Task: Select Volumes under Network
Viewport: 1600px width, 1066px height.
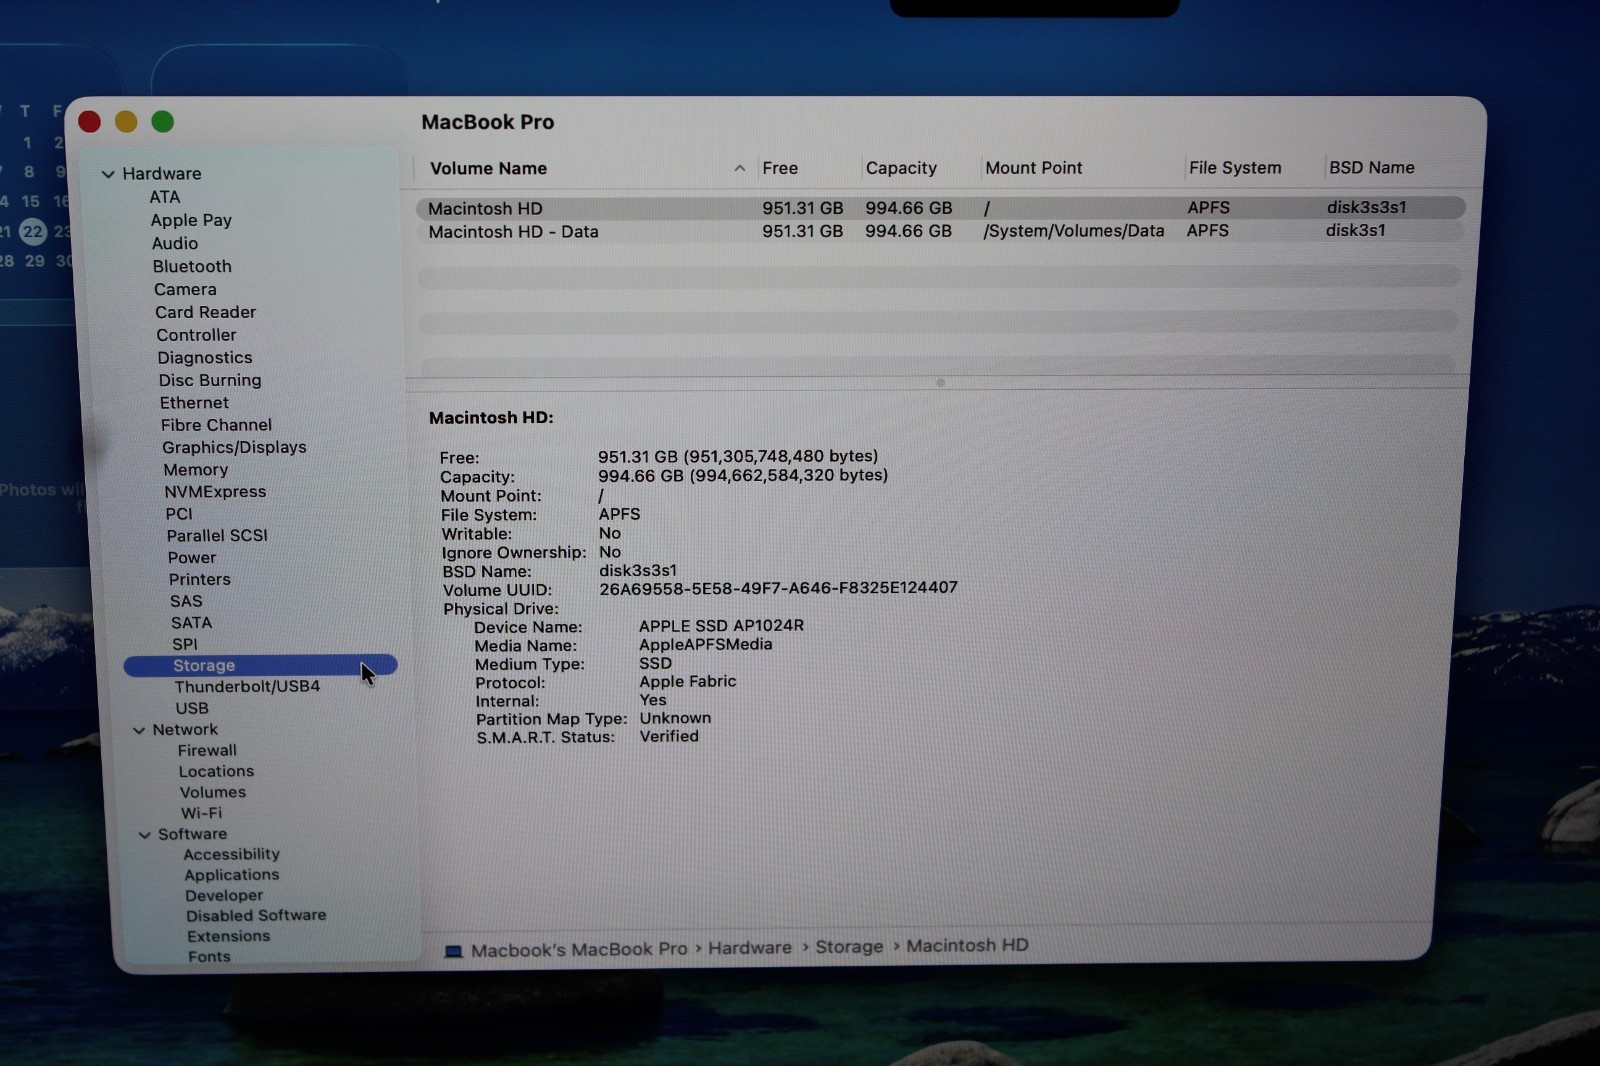Action: [x=212, y=792]
